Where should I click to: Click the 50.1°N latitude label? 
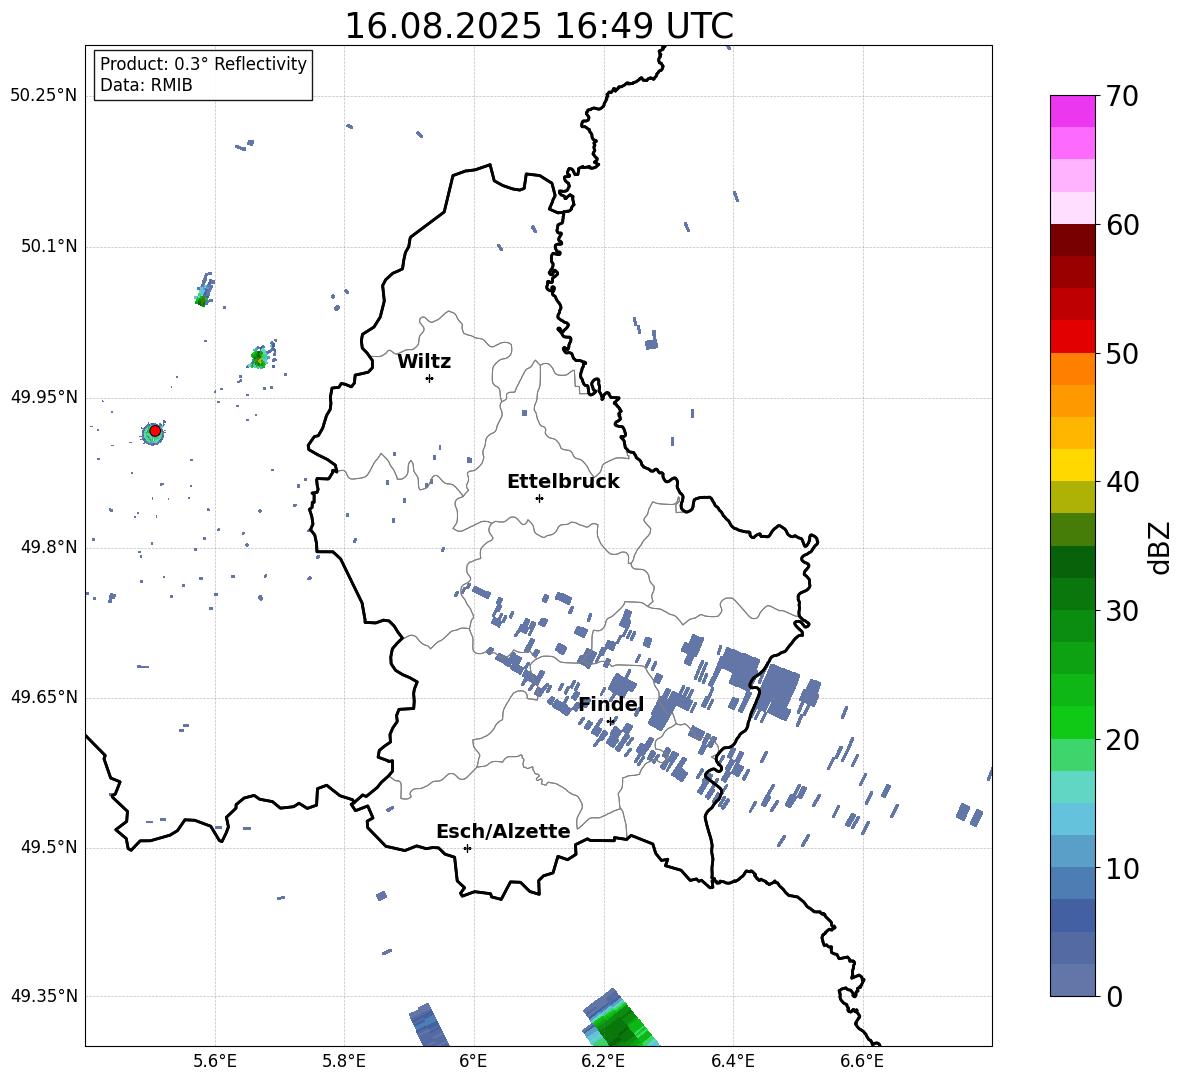point(49,247)
